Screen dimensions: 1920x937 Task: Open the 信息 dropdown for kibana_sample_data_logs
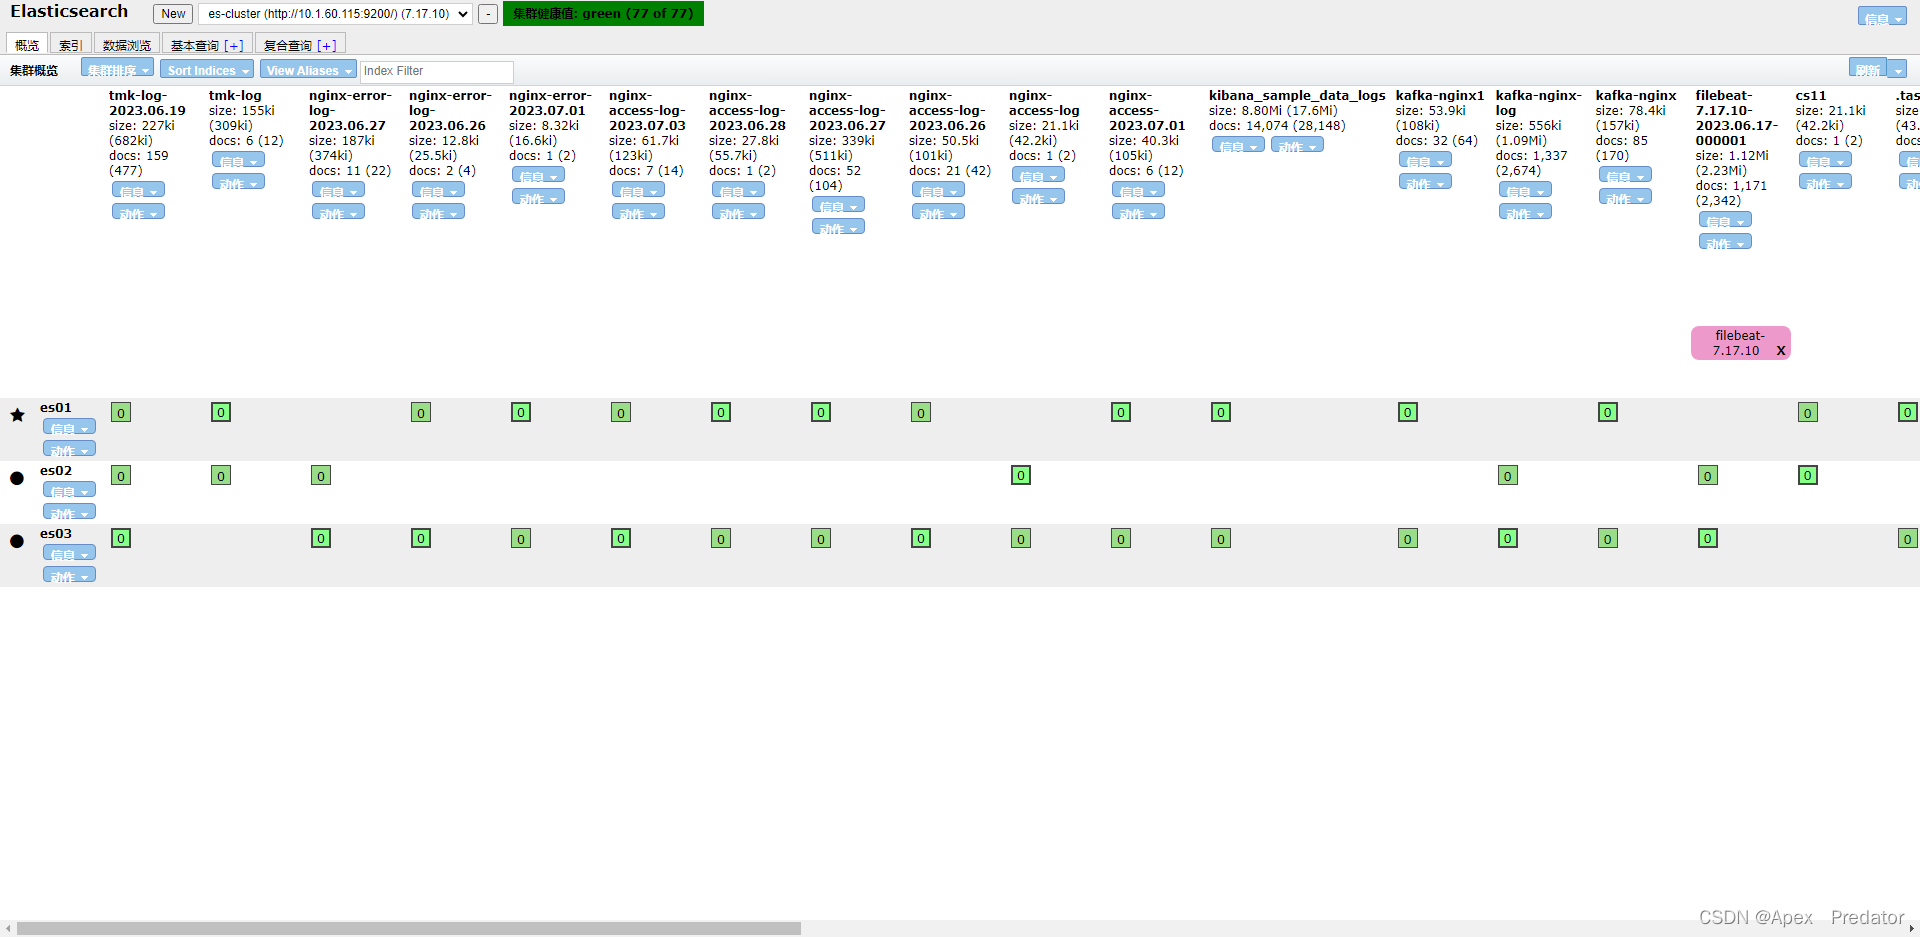pos(1238,145)
